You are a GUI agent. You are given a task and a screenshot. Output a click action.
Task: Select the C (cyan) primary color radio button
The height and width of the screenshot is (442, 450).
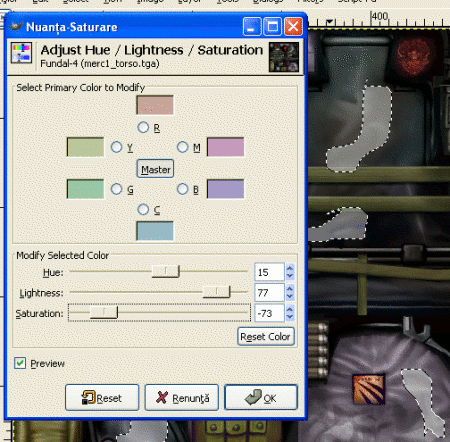pos(143,209)
